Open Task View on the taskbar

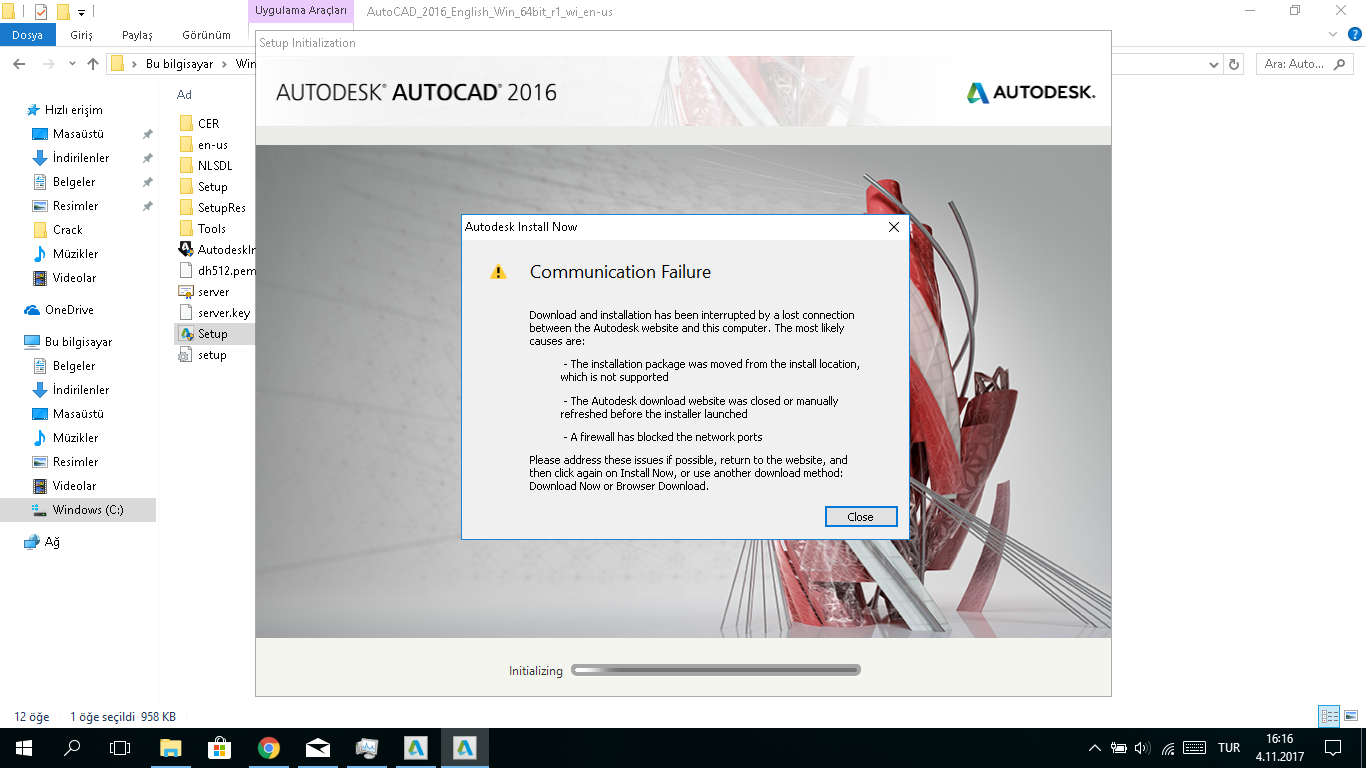(x=120, y=748)
